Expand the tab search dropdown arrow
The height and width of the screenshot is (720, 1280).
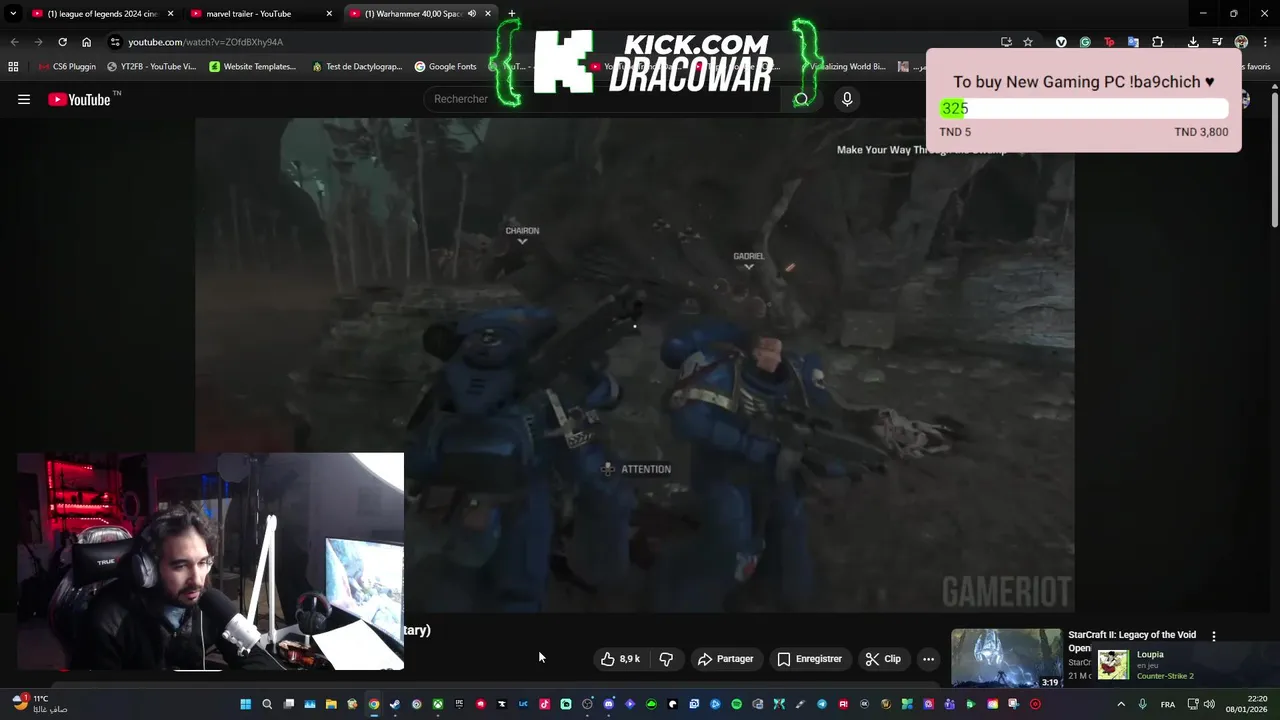coord(13,14)
